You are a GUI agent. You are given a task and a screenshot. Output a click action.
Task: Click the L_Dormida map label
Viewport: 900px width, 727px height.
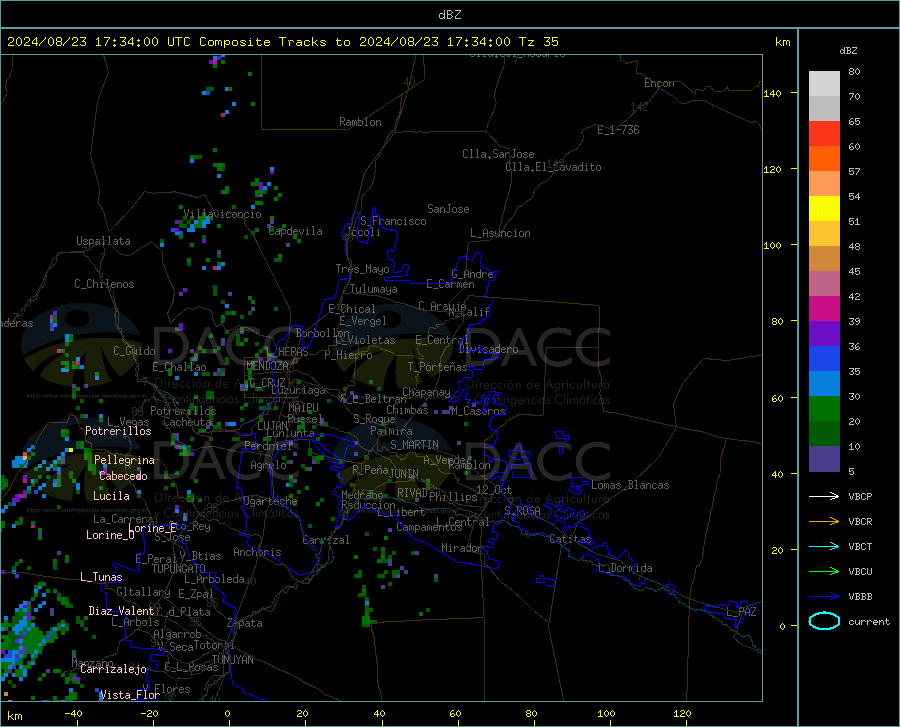[x=625, y=568]
